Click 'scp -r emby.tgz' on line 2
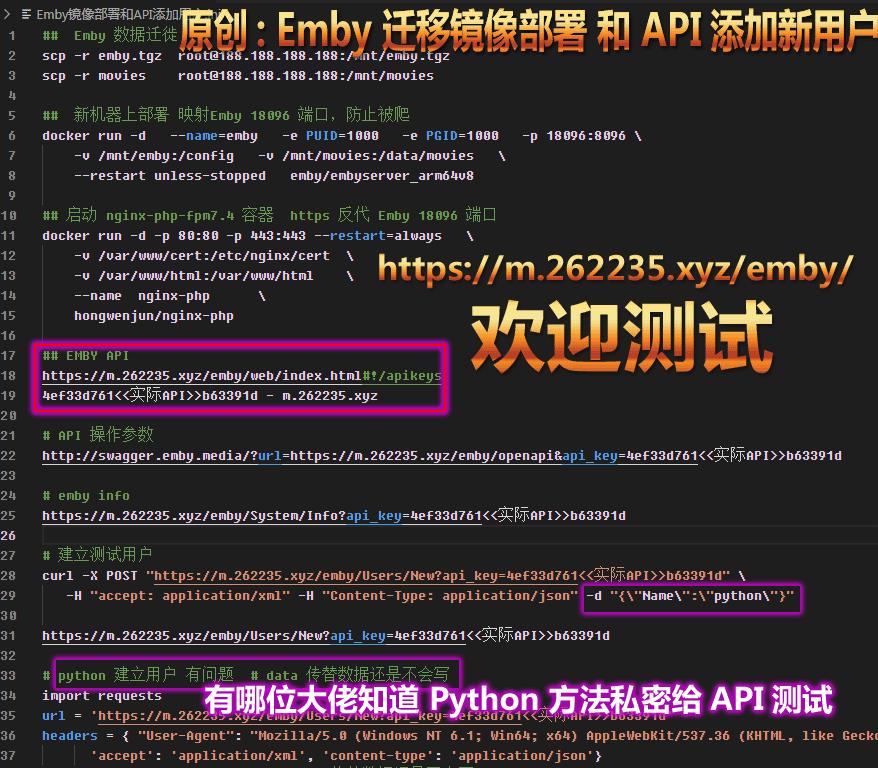Image resolution: width=878 pixels, height=768 pixels. pos(102,56)
